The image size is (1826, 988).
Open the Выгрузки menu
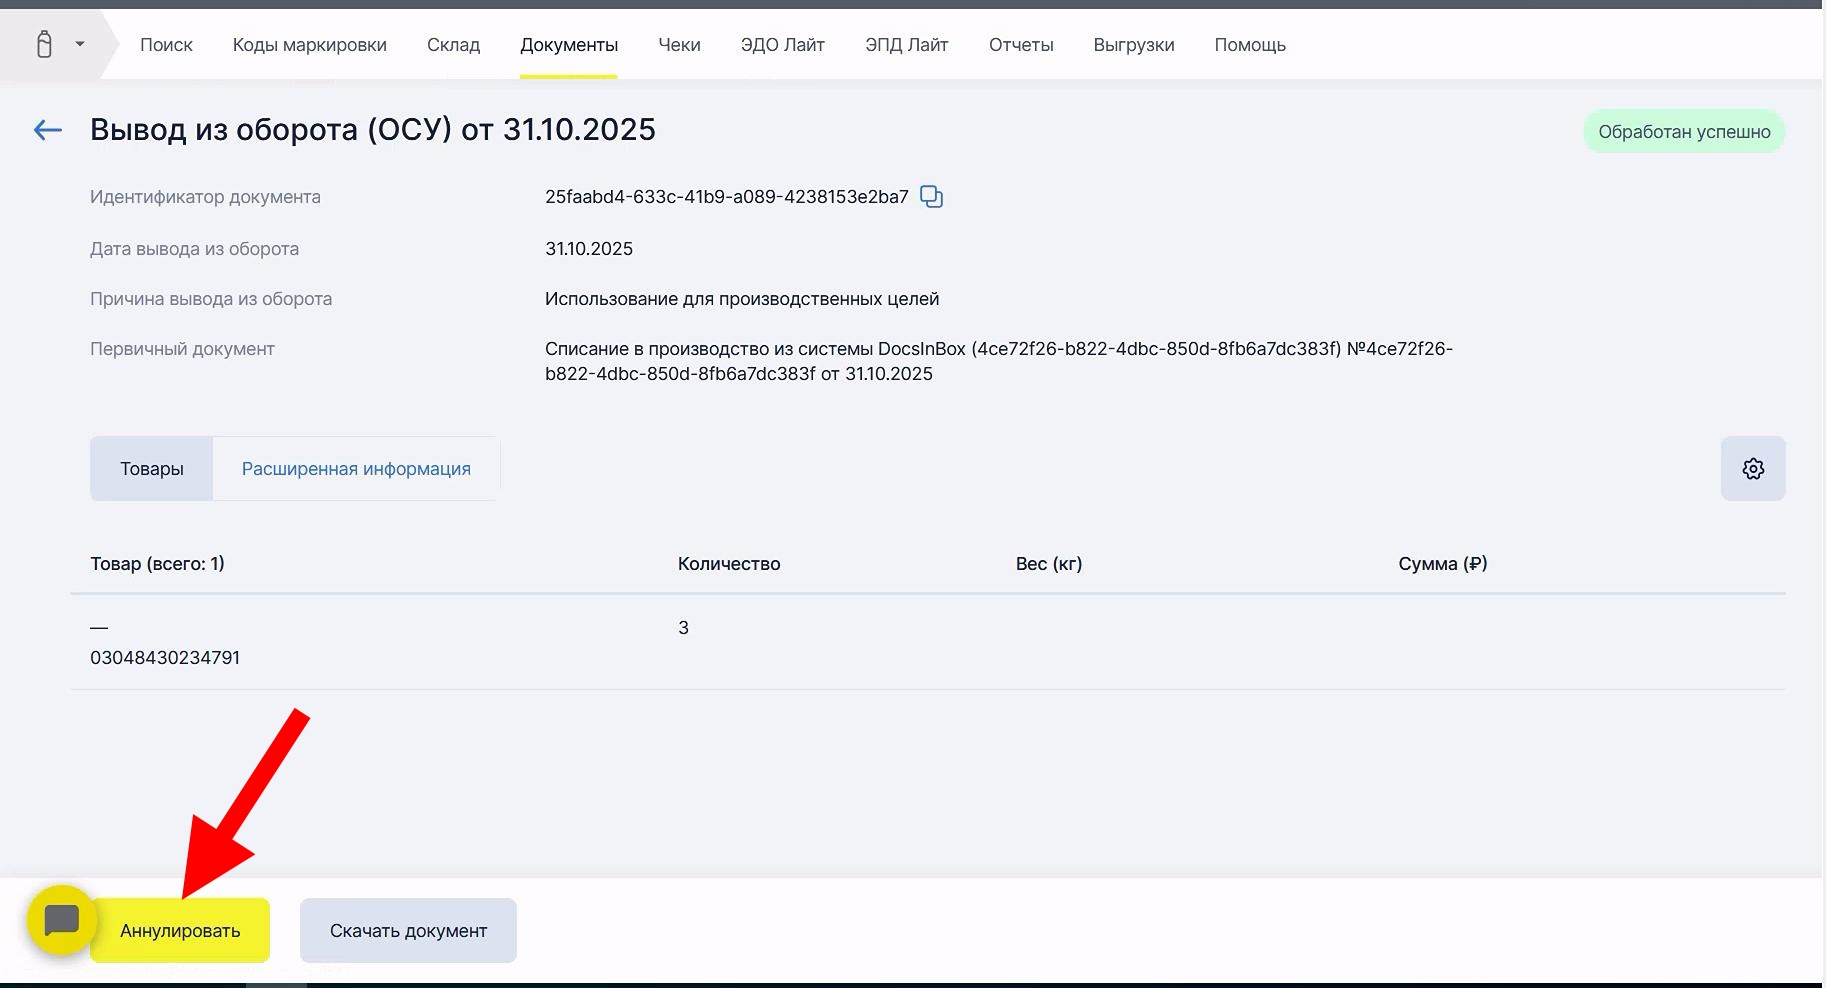(1133, 45)
